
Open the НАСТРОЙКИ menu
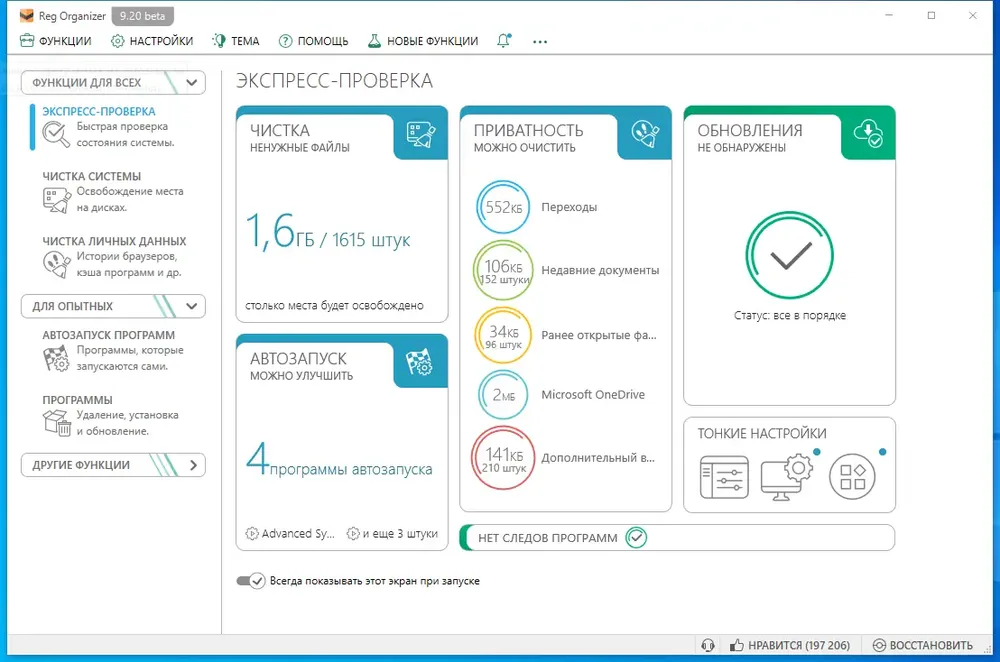pyautogui.click(x=152, y=41)
